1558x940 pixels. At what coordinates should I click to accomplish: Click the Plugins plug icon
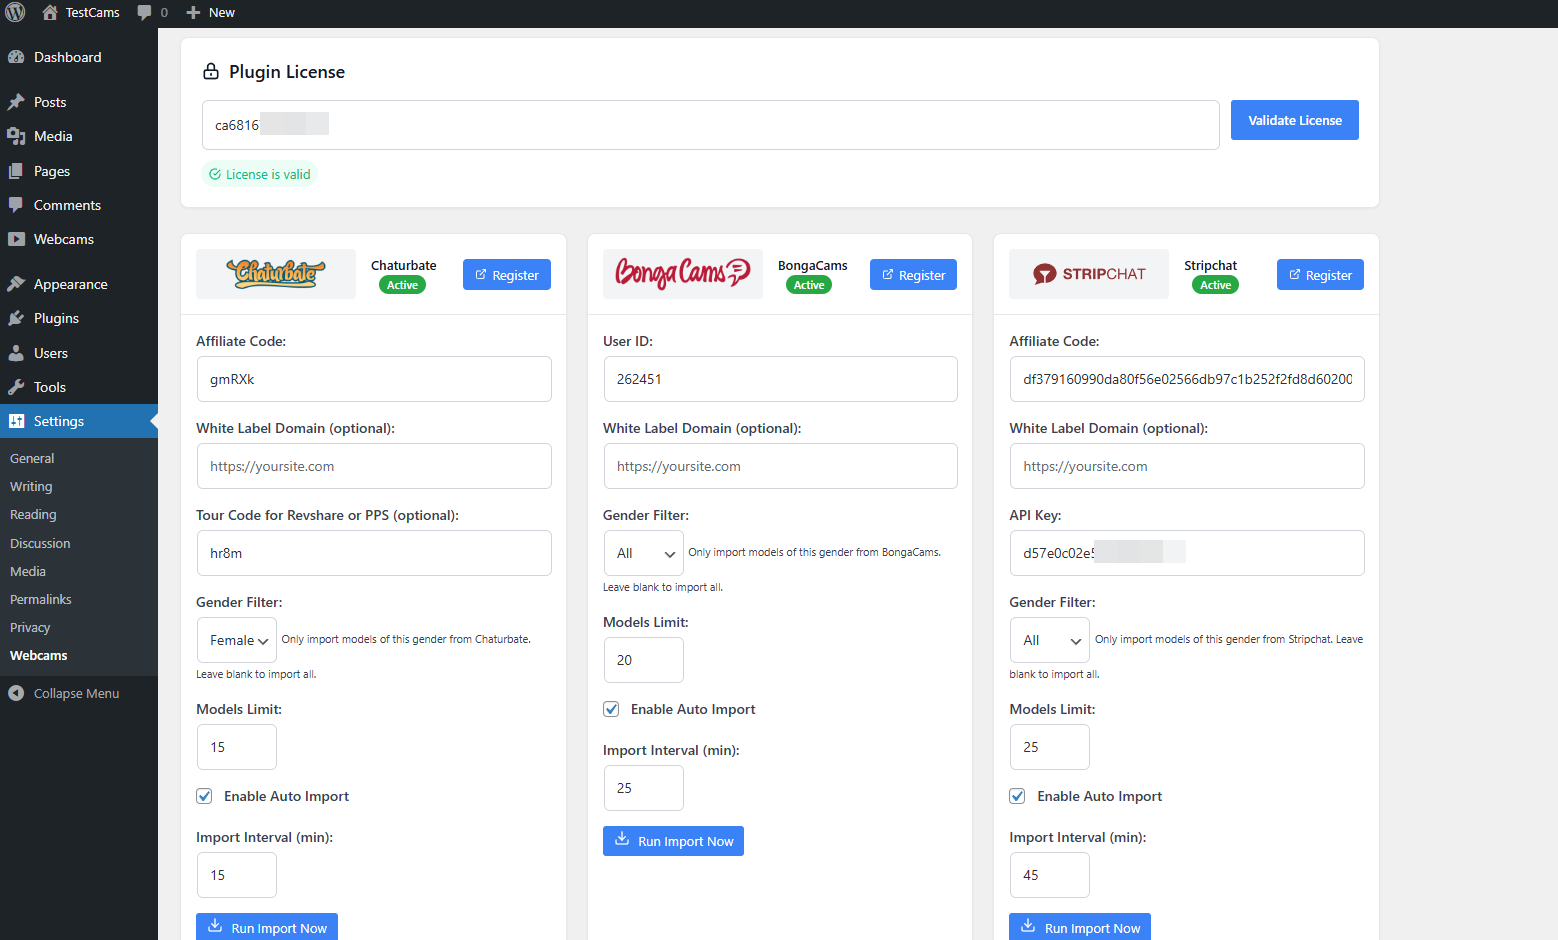16,318
